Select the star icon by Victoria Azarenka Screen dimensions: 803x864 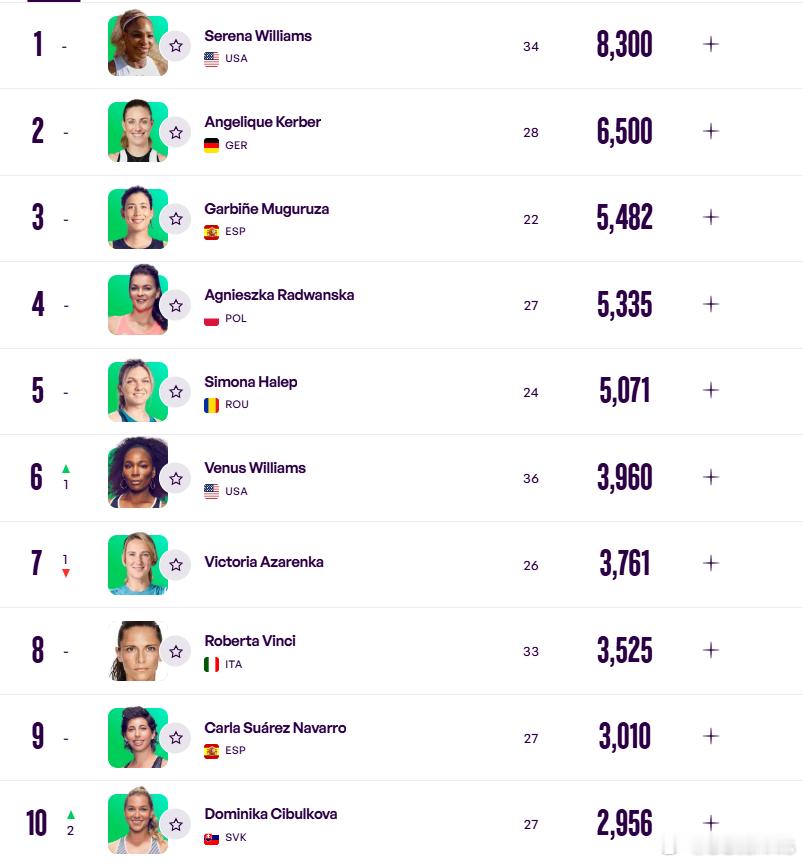point(176,565)
